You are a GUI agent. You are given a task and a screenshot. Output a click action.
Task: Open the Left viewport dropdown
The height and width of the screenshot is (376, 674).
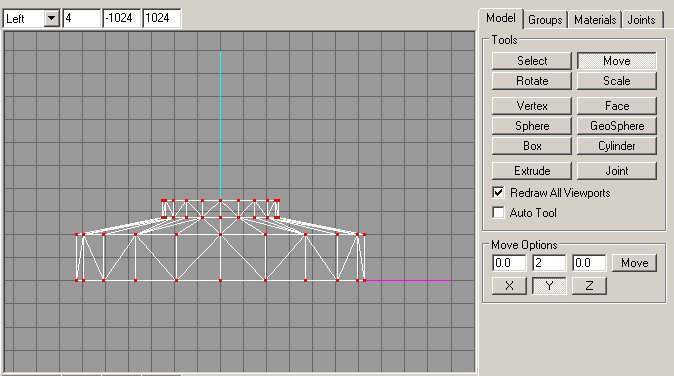tap(52, 18)
